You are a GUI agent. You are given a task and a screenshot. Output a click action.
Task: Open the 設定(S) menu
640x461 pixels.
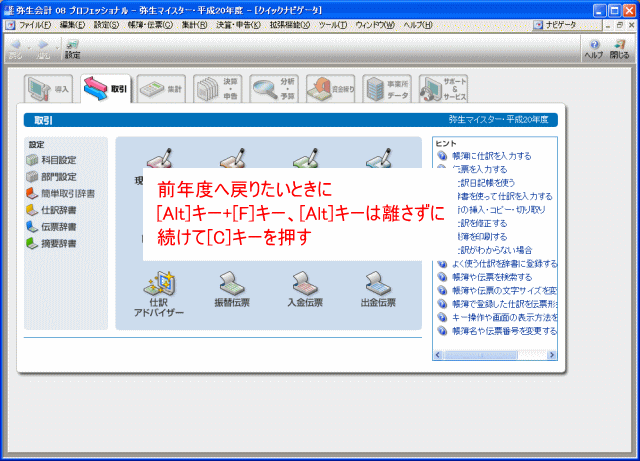106,25
